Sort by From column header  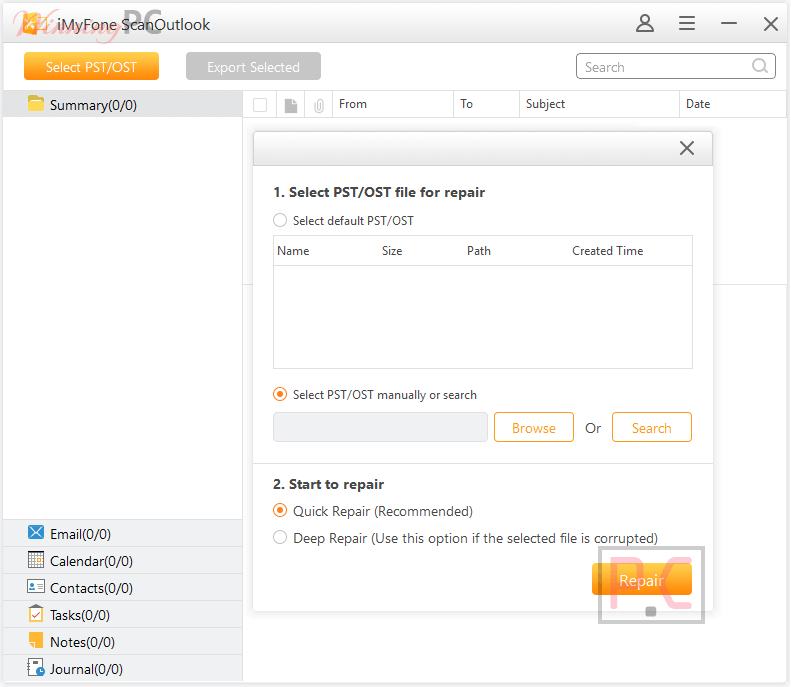(393, 104)
